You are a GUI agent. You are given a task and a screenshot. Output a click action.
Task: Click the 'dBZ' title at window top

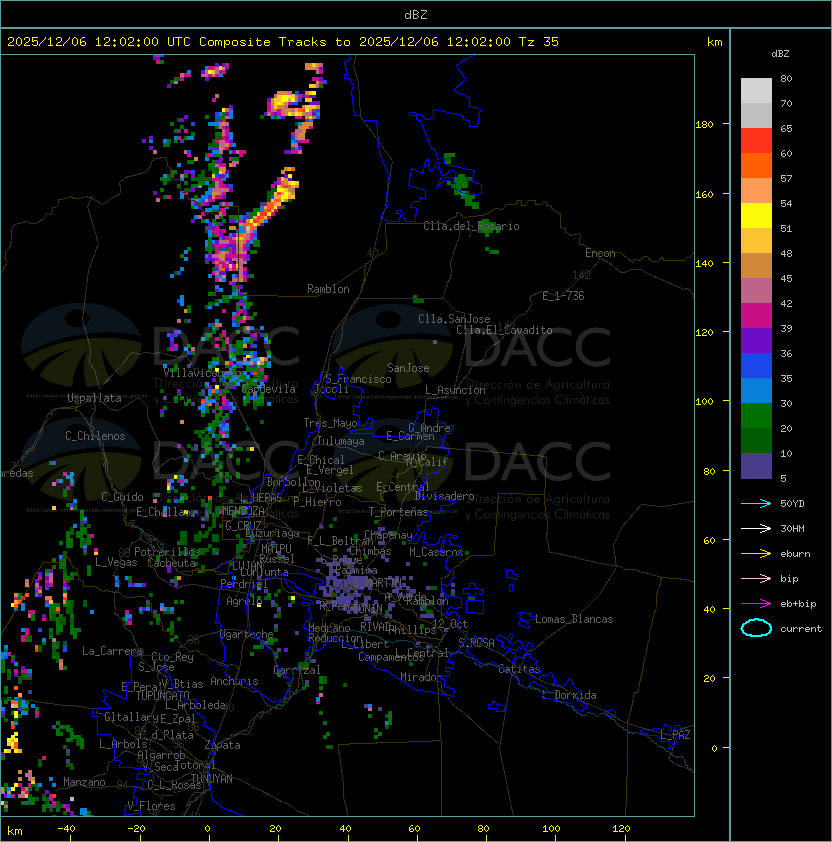[416, 14]
